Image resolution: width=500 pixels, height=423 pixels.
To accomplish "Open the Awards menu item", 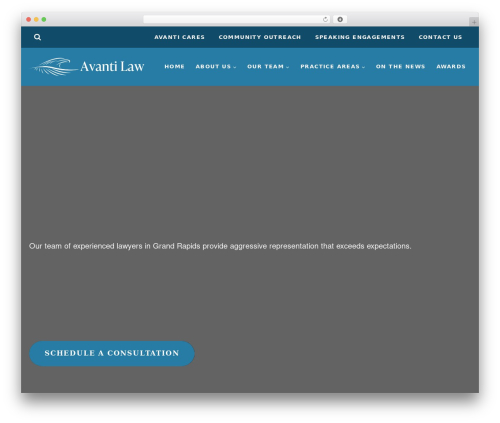I will tap(451, 66).
